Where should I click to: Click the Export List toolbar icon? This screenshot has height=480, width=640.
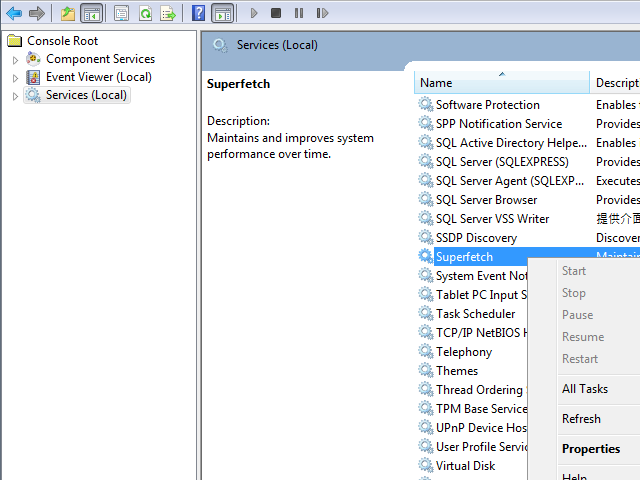(x=168, y=13)
